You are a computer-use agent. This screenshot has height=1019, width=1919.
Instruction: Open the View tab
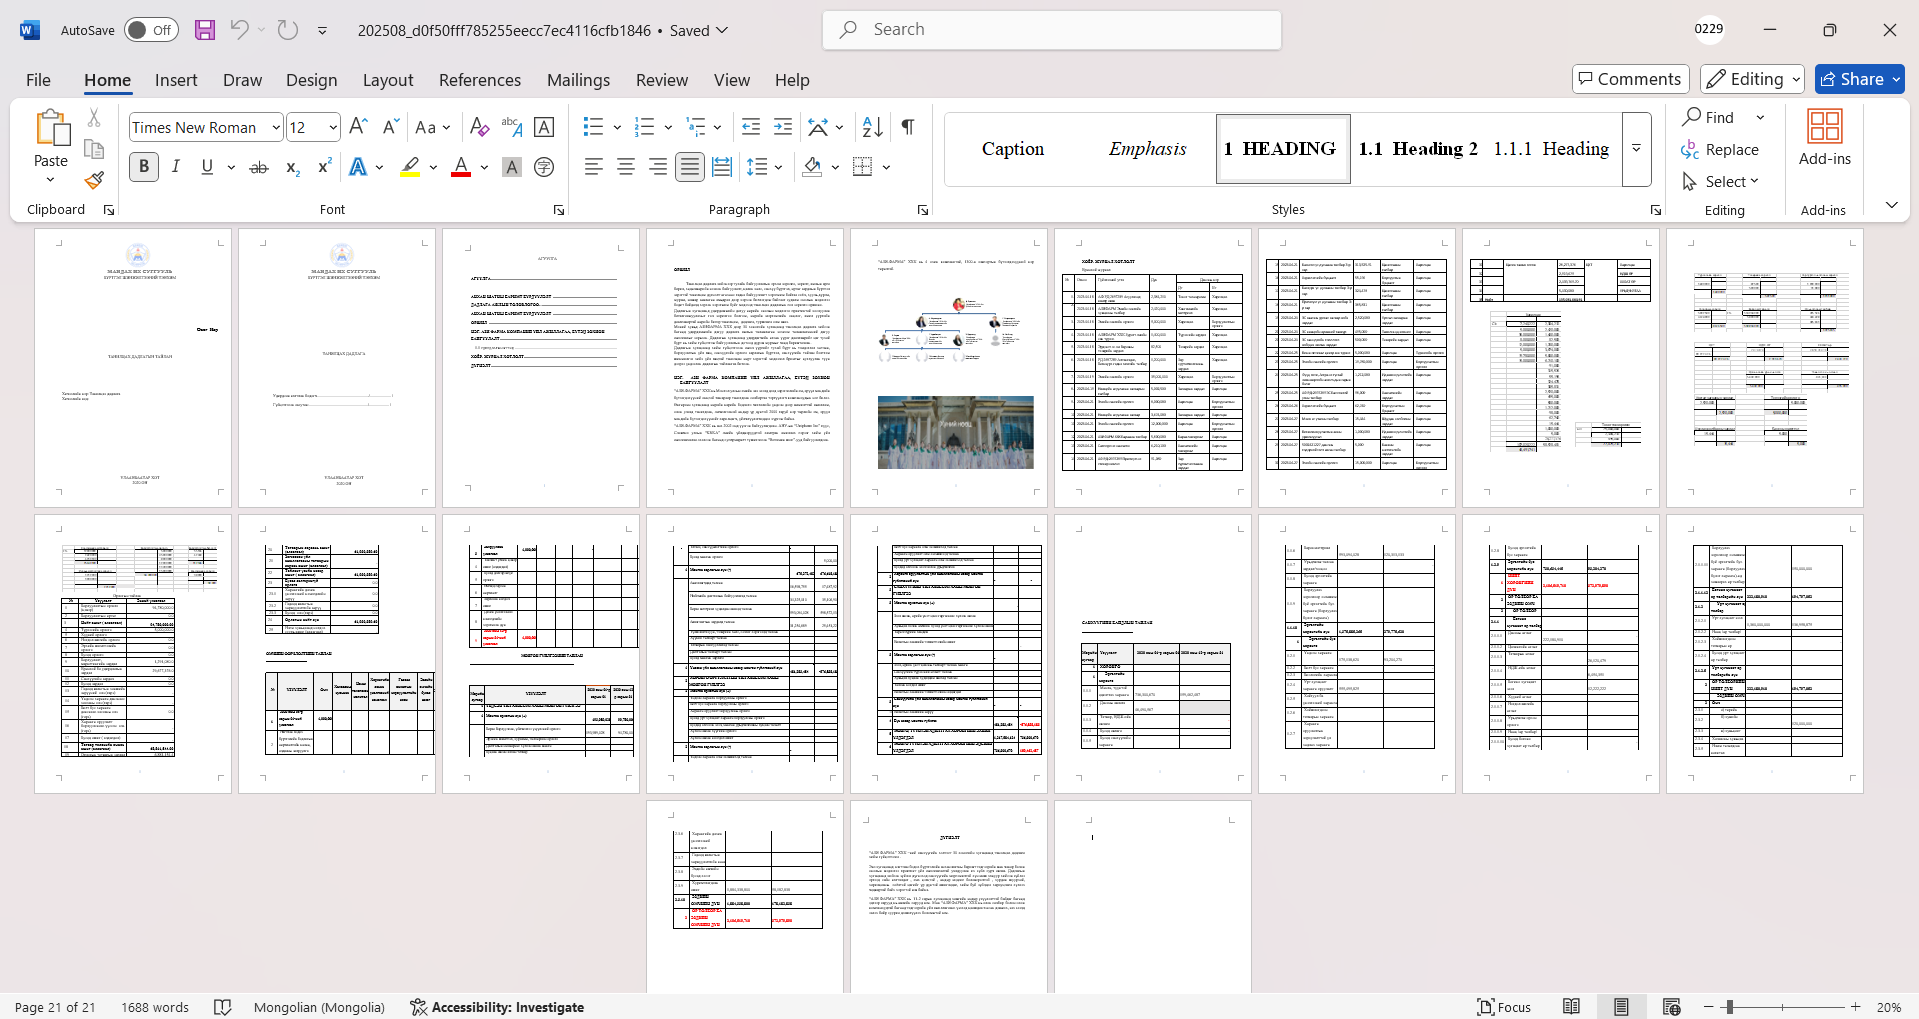731,80
